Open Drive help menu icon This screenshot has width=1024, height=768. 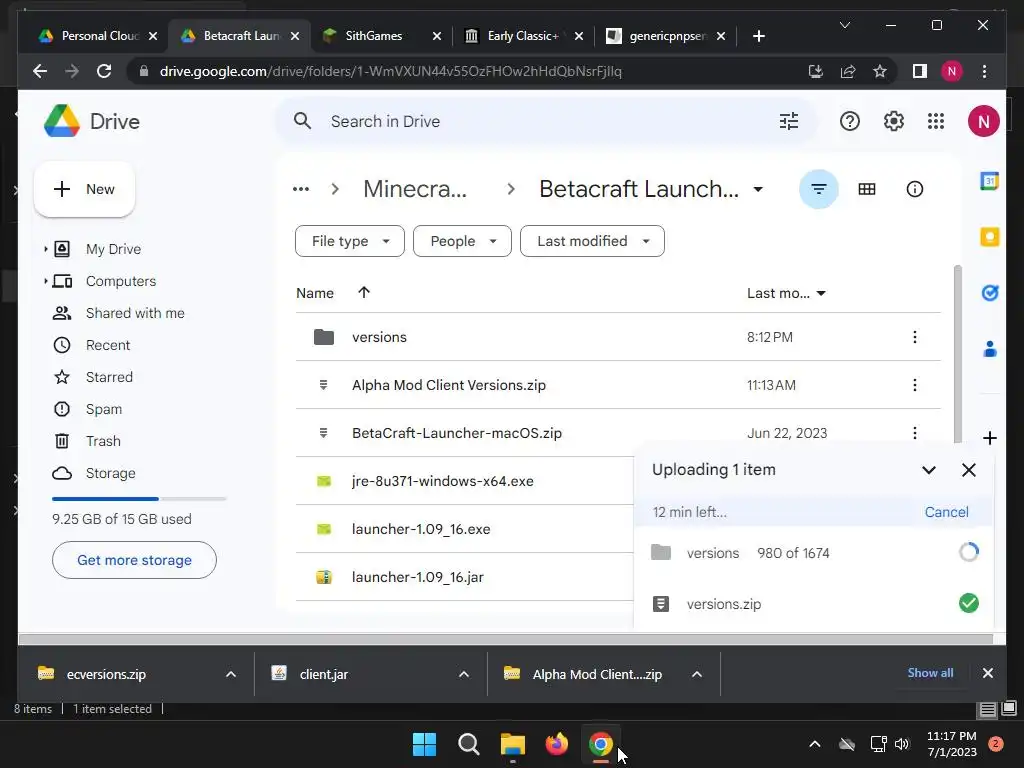point(850,121)
